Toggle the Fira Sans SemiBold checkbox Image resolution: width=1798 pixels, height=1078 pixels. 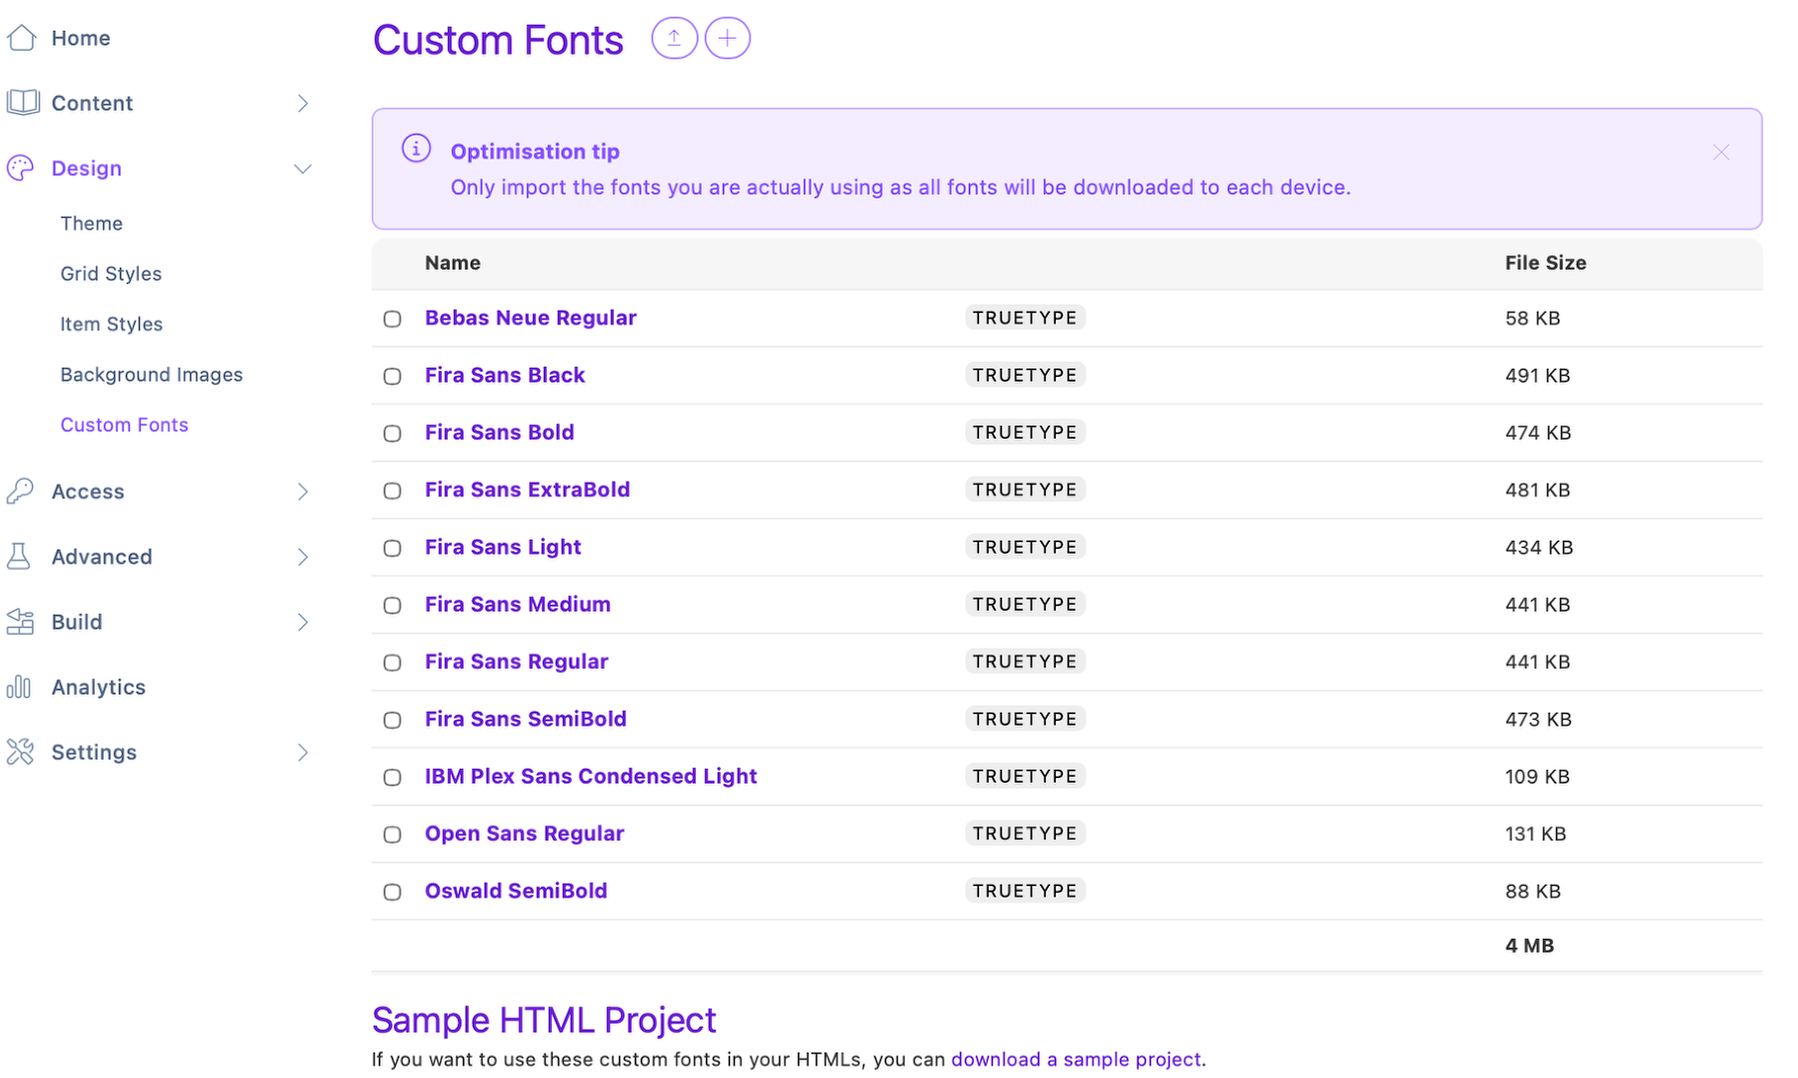[392, 720]
